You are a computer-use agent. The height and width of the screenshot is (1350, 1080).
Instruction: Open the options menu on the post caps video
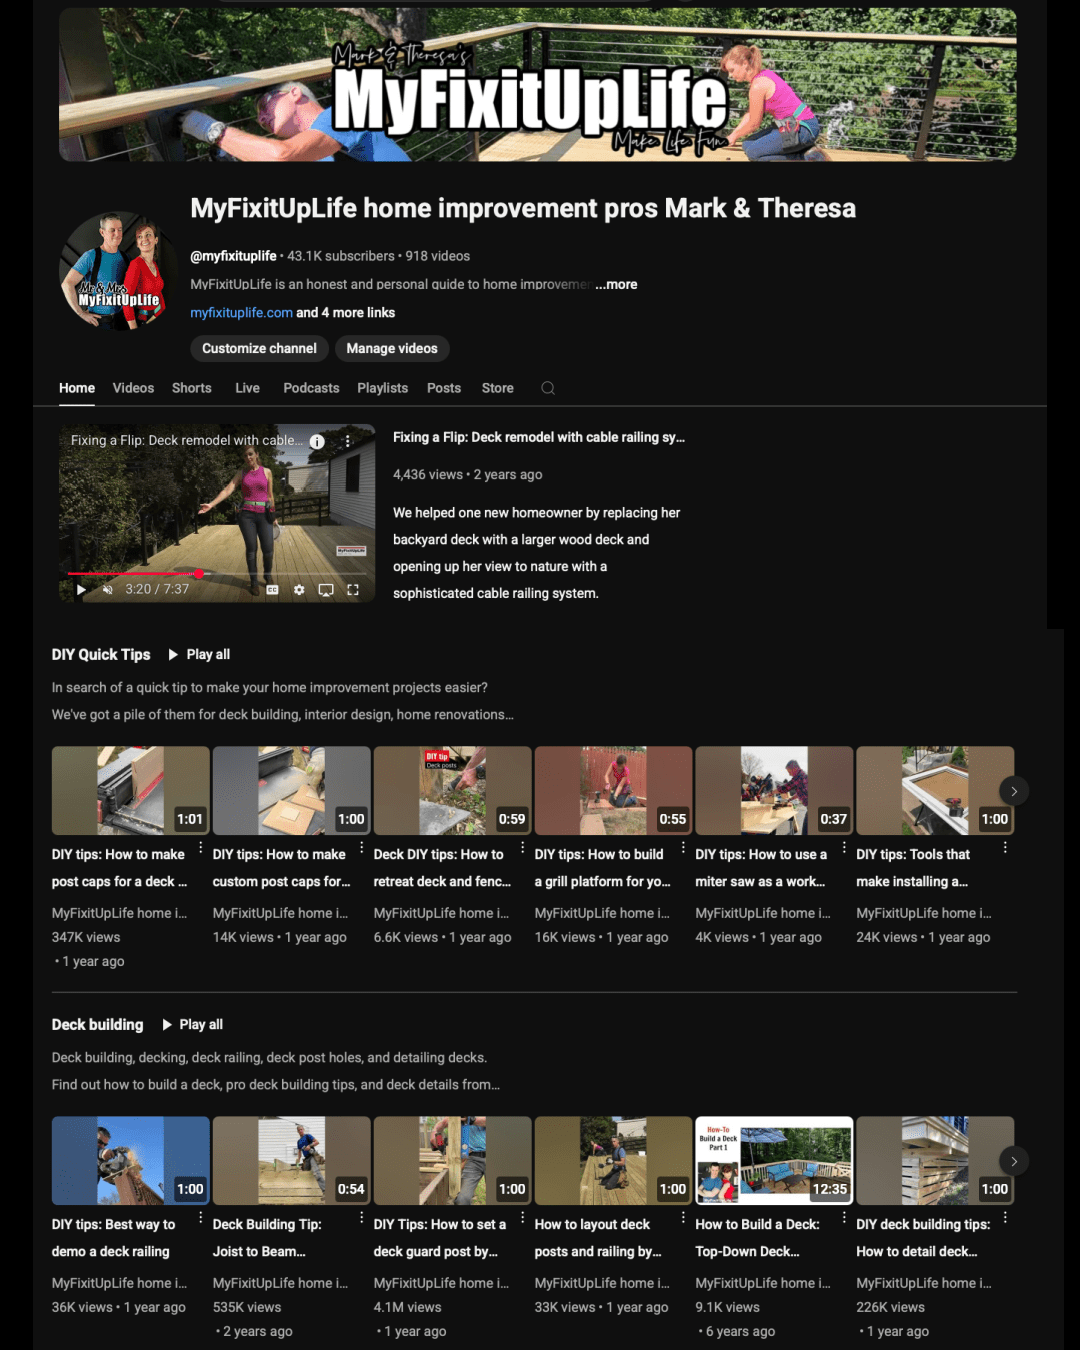[201, 848]
